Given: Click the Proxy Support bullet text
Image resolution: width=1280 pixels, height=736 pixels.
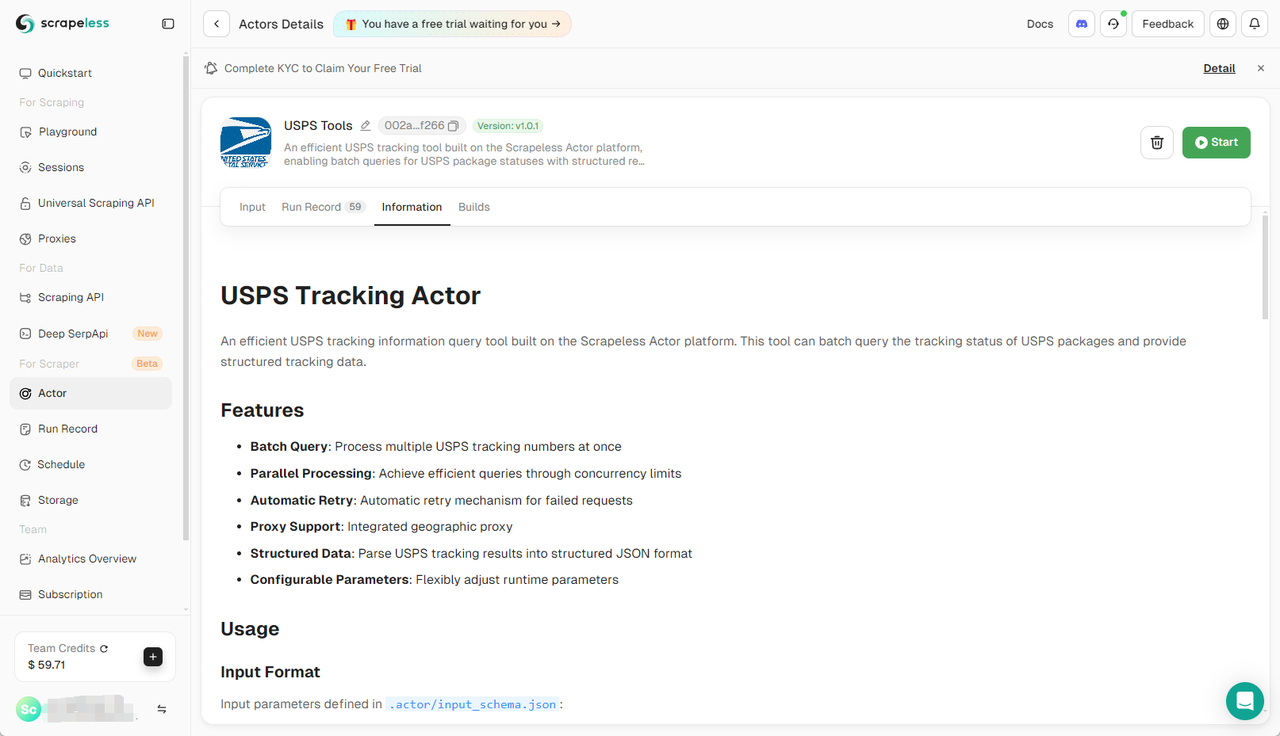Looking at the screenshot, I should point(381,527).
